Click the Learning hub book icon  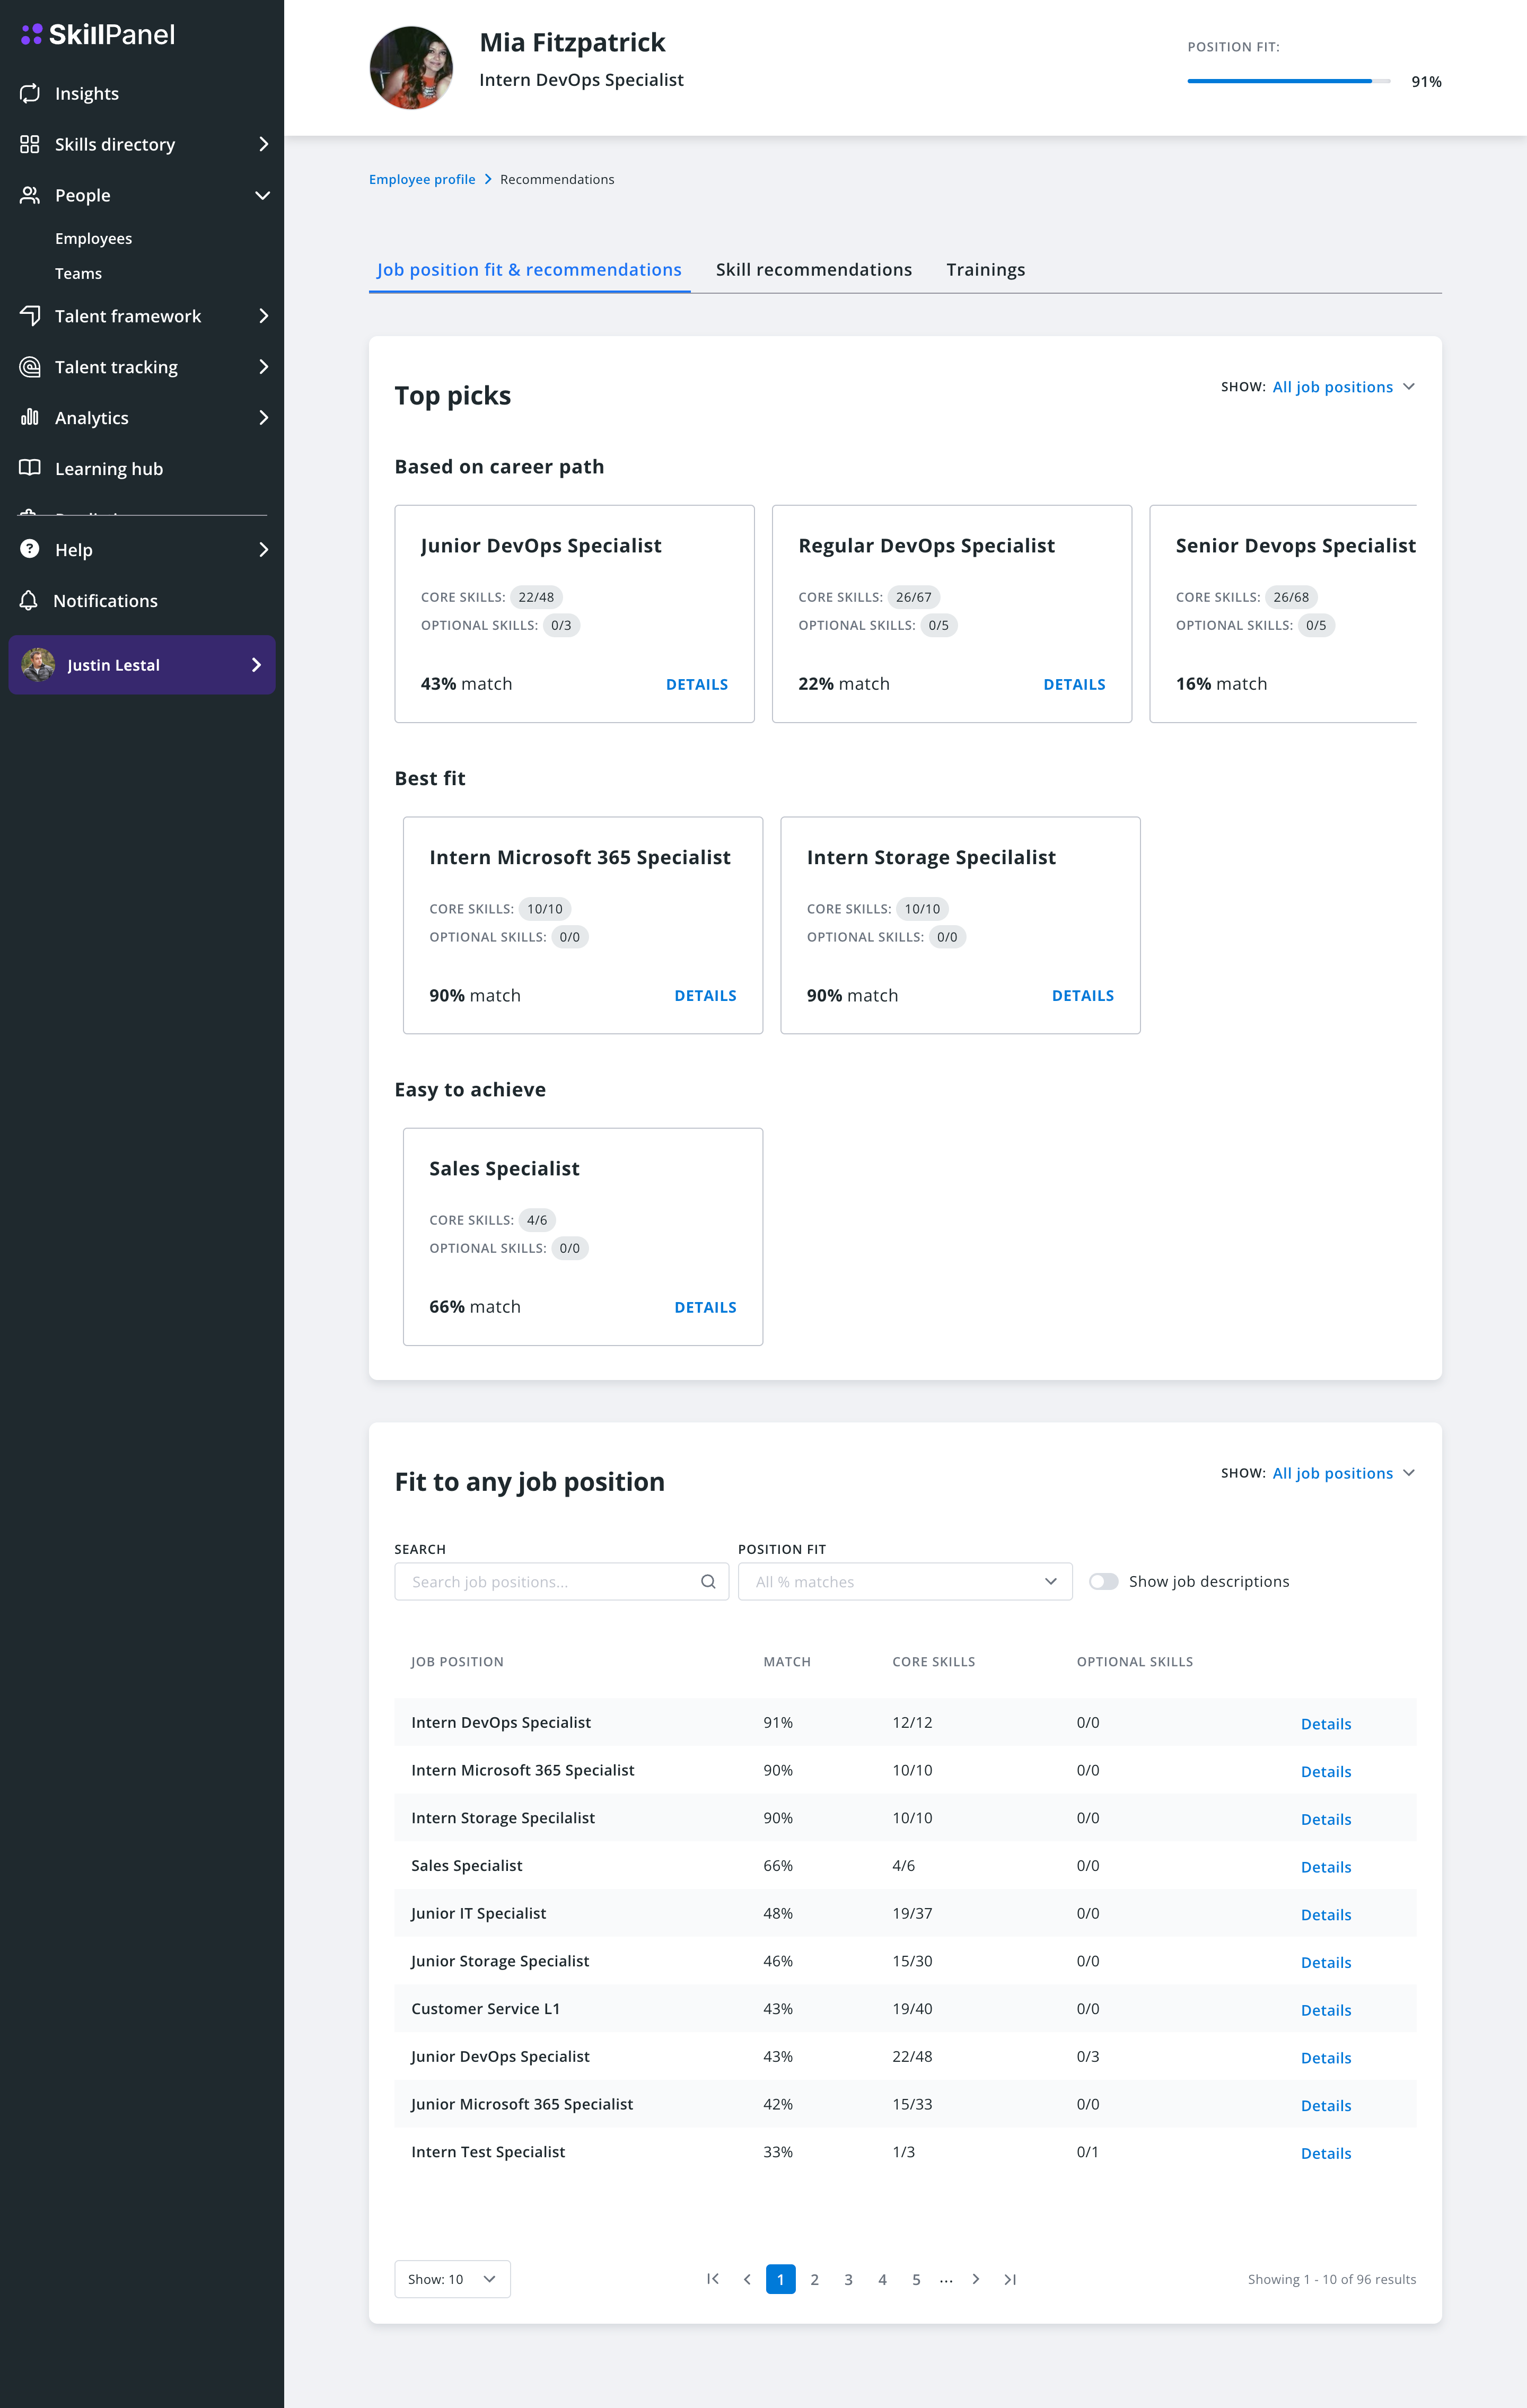coord(30,468)
